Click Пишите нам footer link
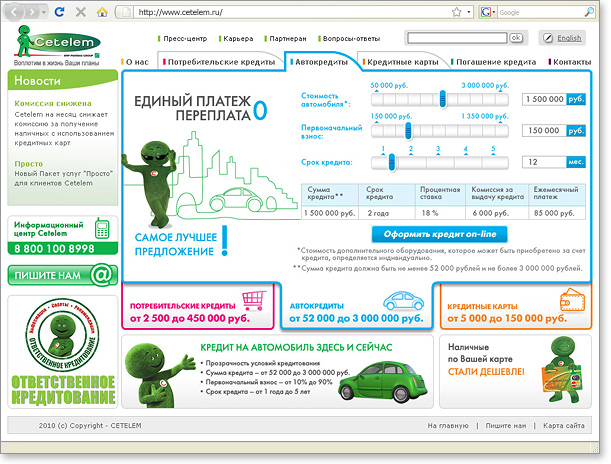611x464 pixels. click(505, 426)
